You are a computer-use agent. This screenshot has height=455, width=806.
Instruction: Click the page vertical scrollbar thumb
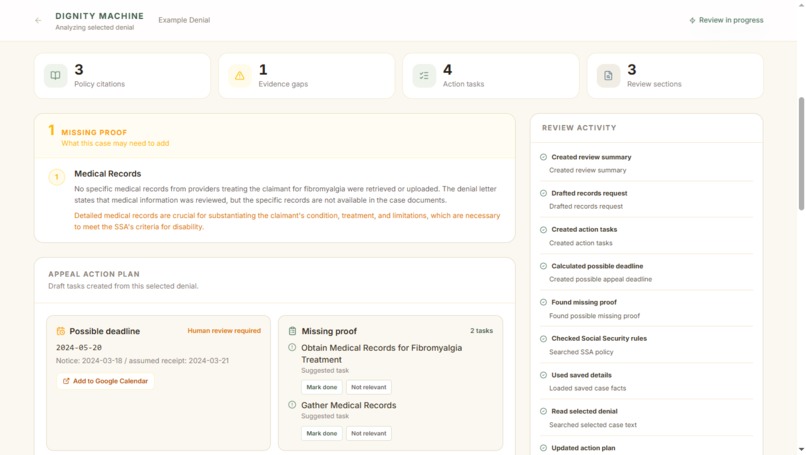(801, 153)
